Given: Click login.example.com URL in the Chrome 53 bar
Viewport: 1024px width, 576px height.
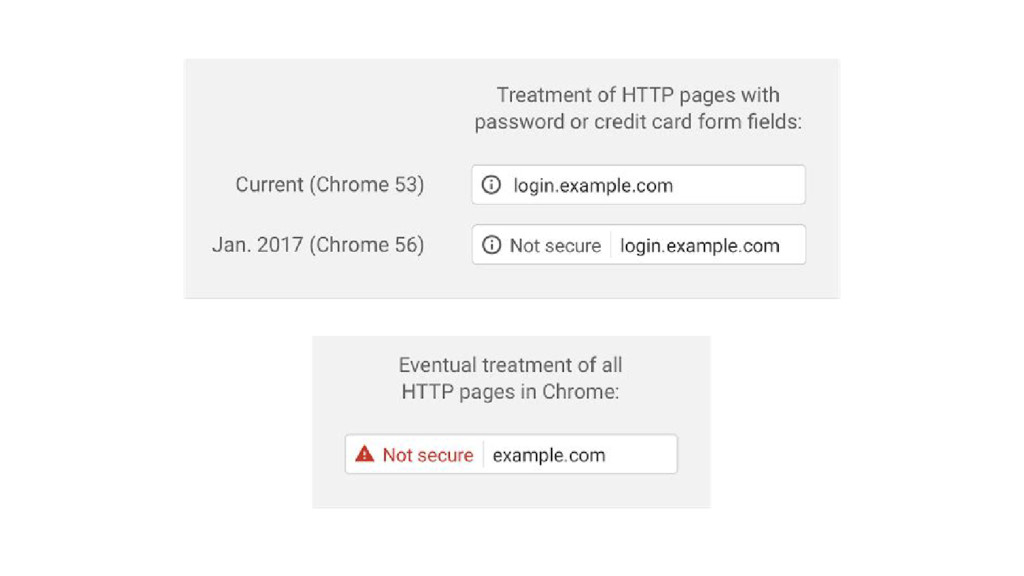Looking at the screenshot, I should (593, 185).
